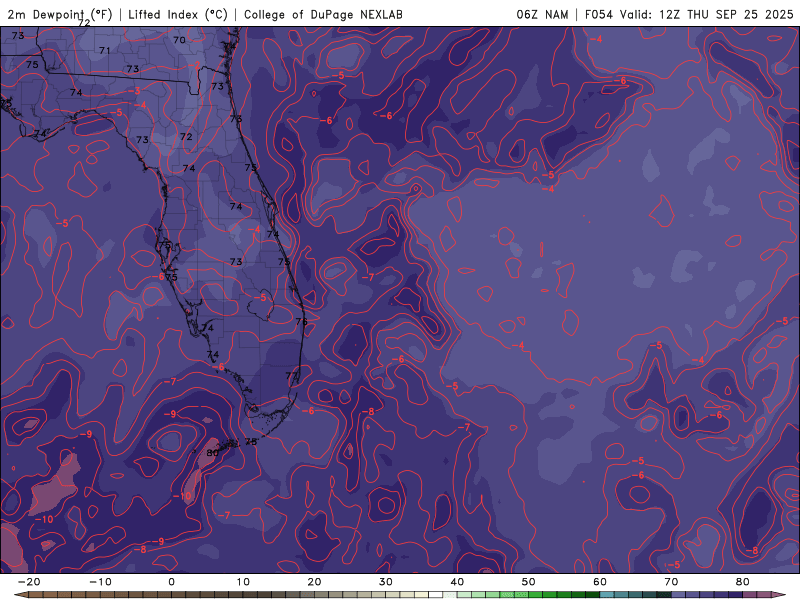Viewport: 800px width, 600px height.
Task: Click the "10" tick label on the color scale
Action: pyautogui.click(x=243, y=582)
